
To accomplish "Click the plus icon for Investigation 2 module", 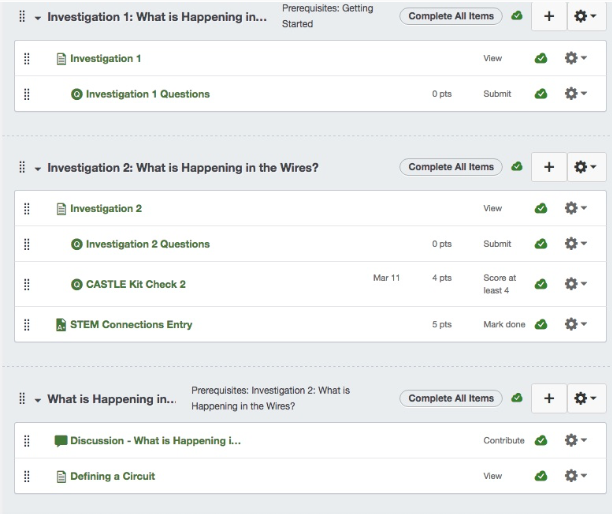I will point(549,167).
